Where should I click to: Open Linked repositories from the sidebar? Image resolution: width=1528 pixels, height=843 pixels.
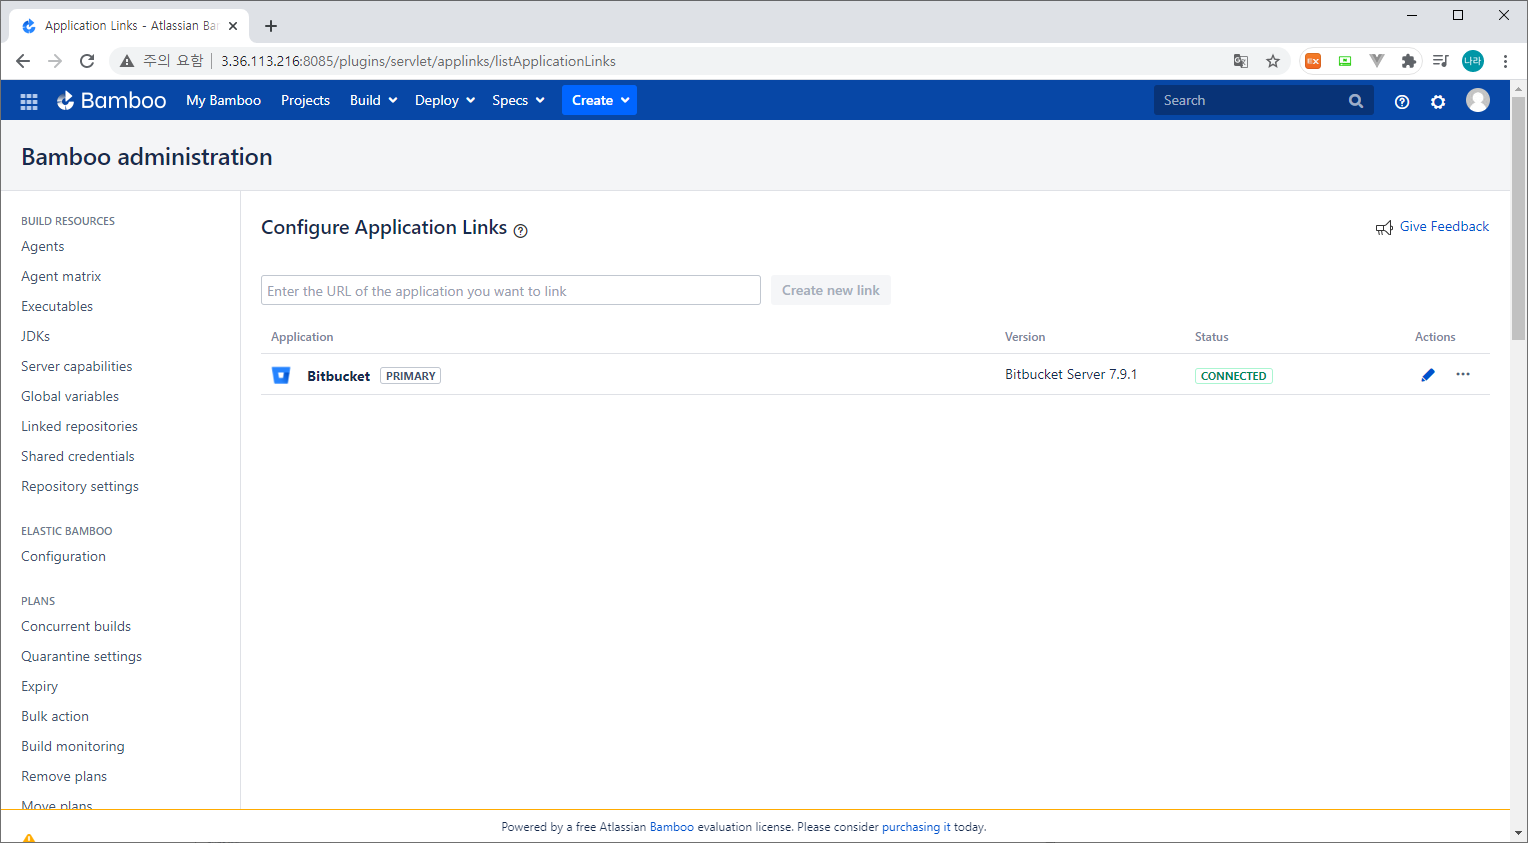[79, 426]
